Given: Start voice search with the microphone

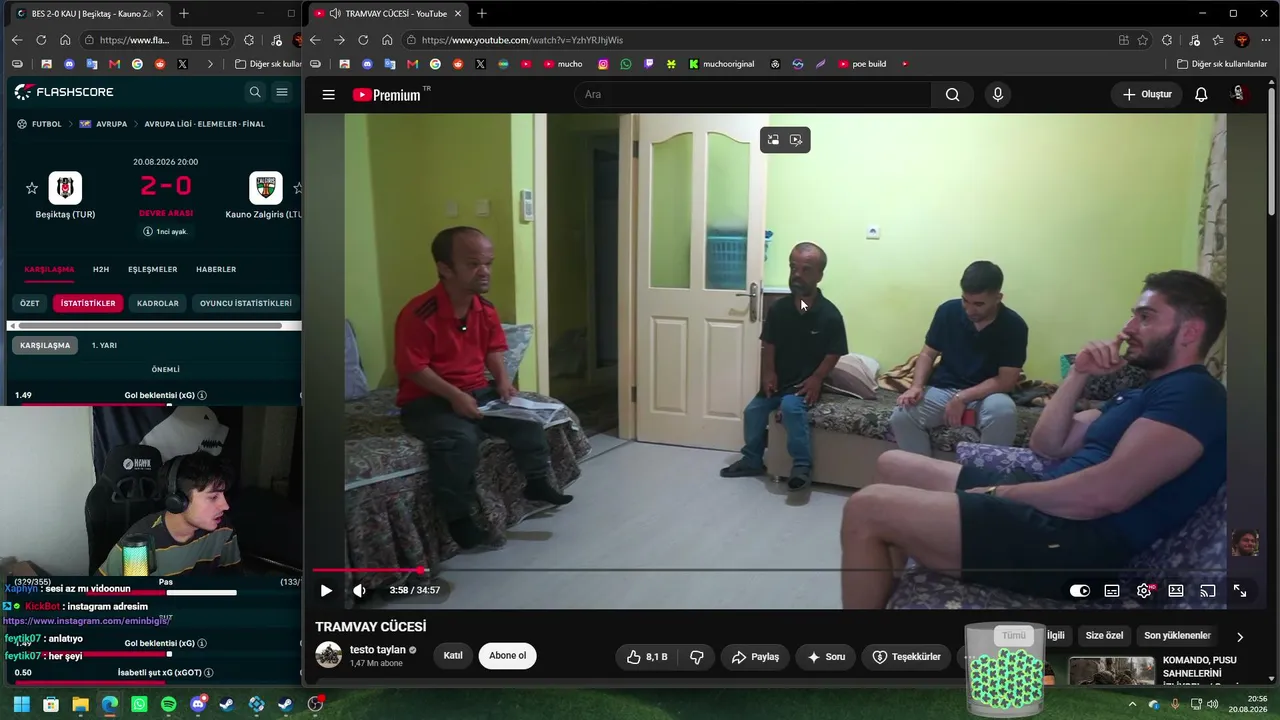Looking at the screenshot, I should tap(997, 95).
